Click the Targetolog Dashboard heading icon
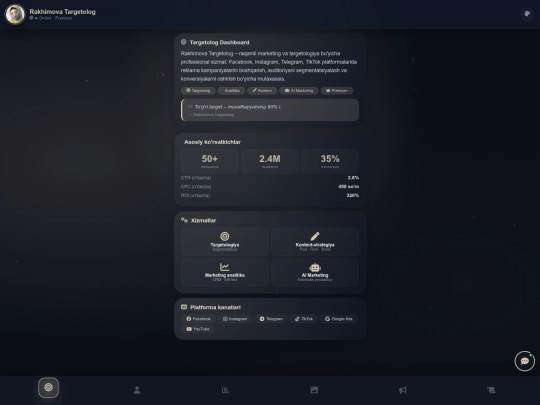 click(184, 42)
